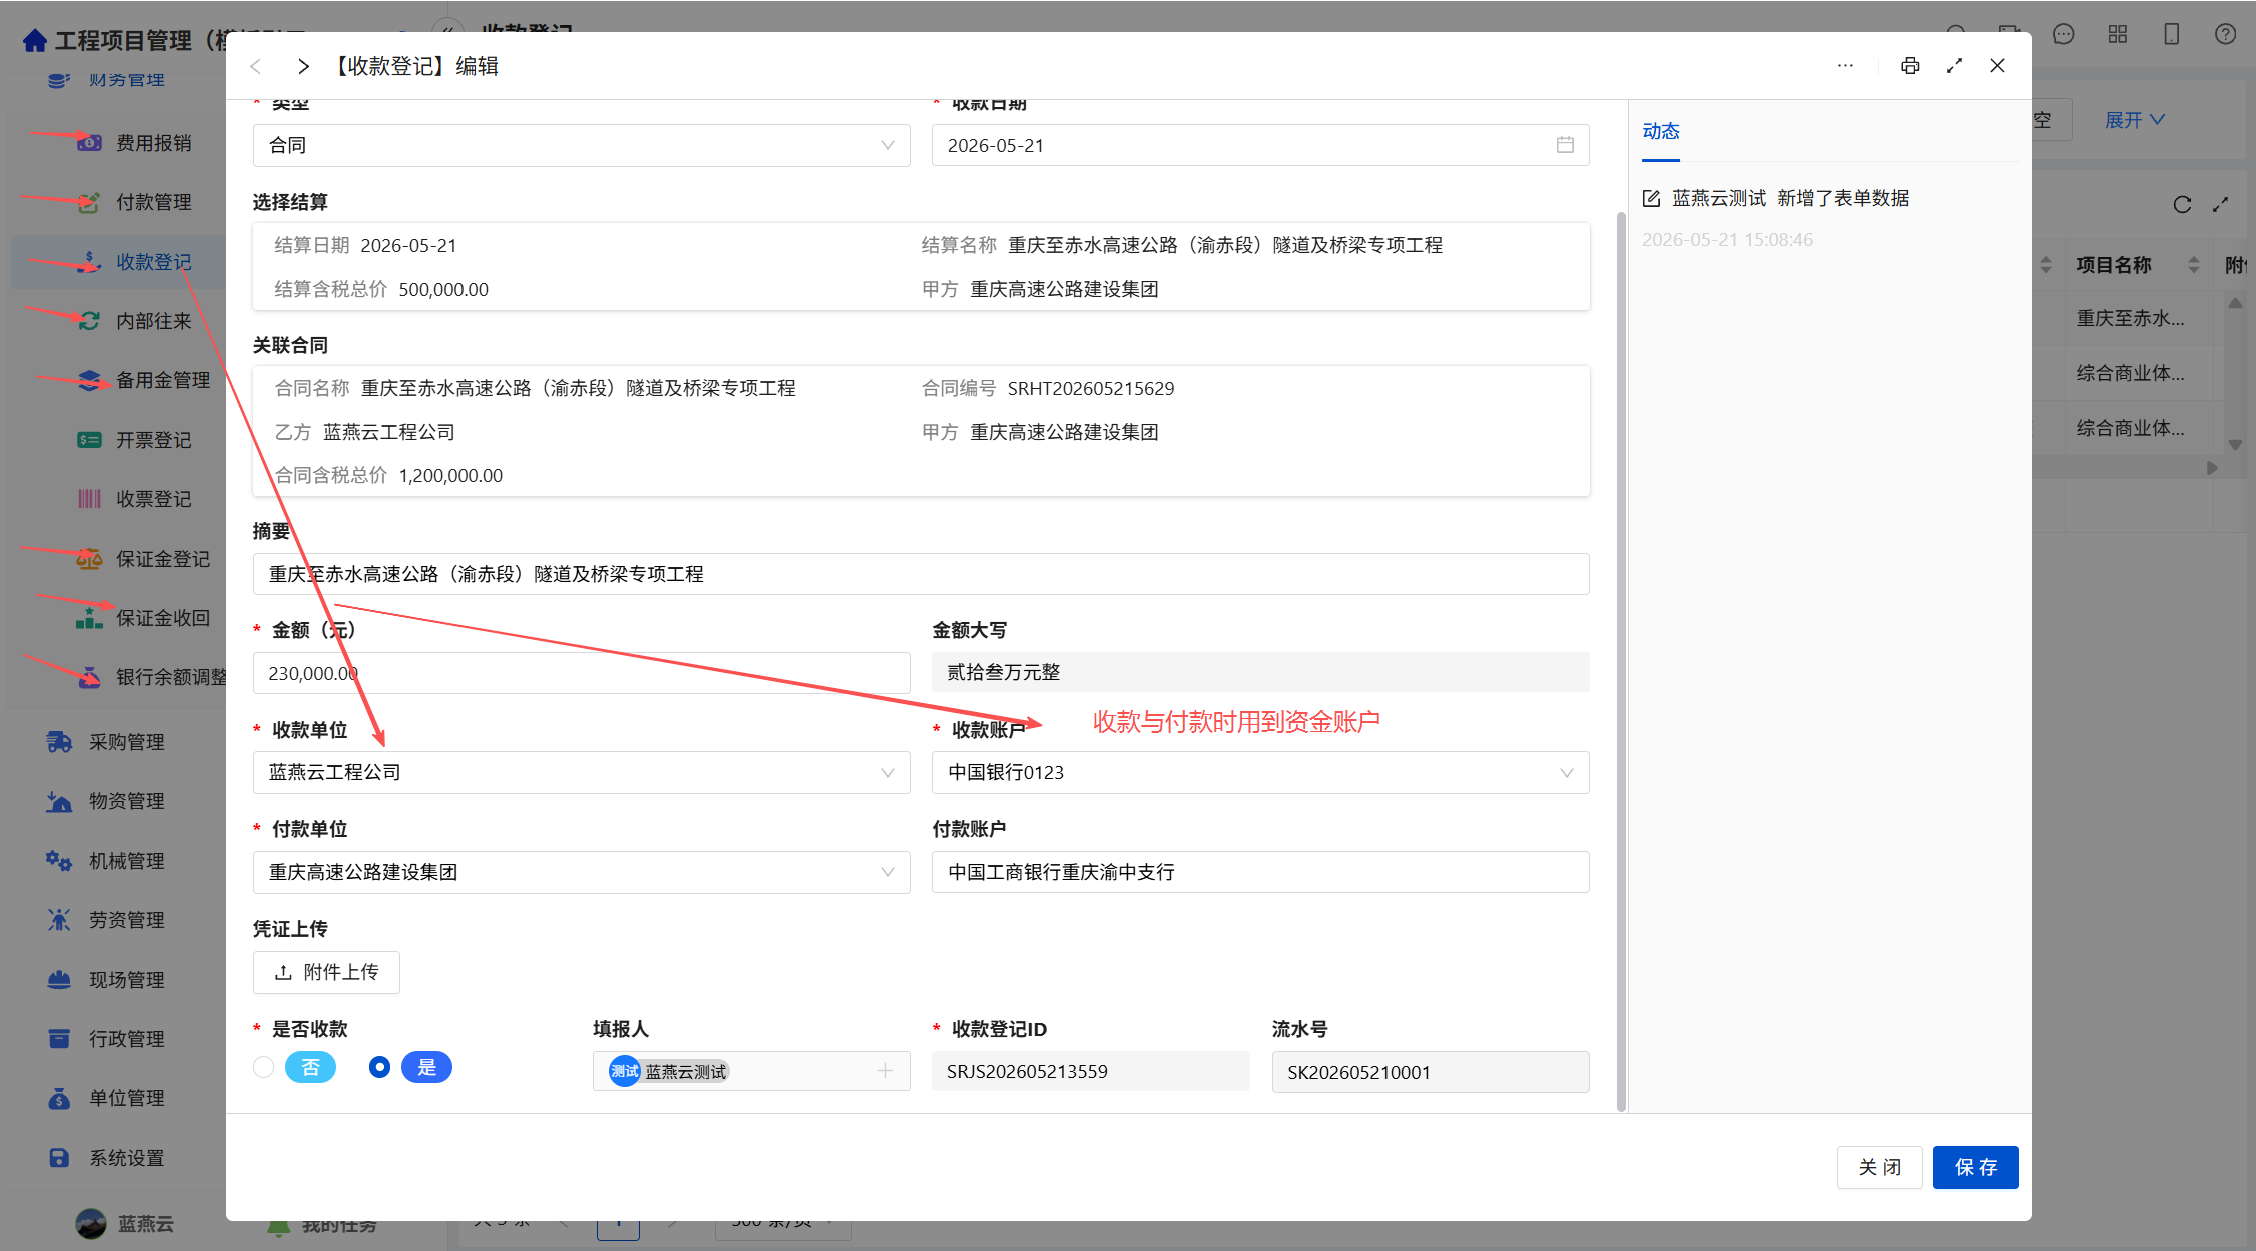Click the 金额（元） input field
This screenshot has width=2256, height=1251.
(581, 673)
